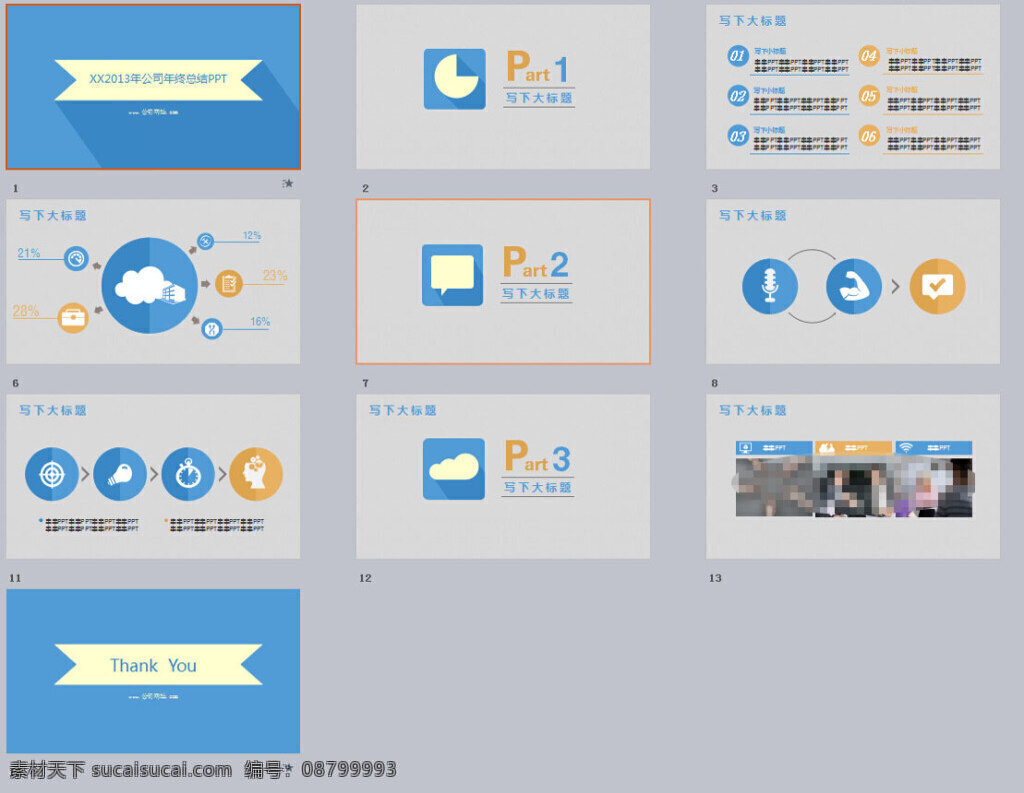Click the speech bubble icon beside Part 2
This screenshot has width=1024, height=793.
pyautogui.click(x=453, y=274)
